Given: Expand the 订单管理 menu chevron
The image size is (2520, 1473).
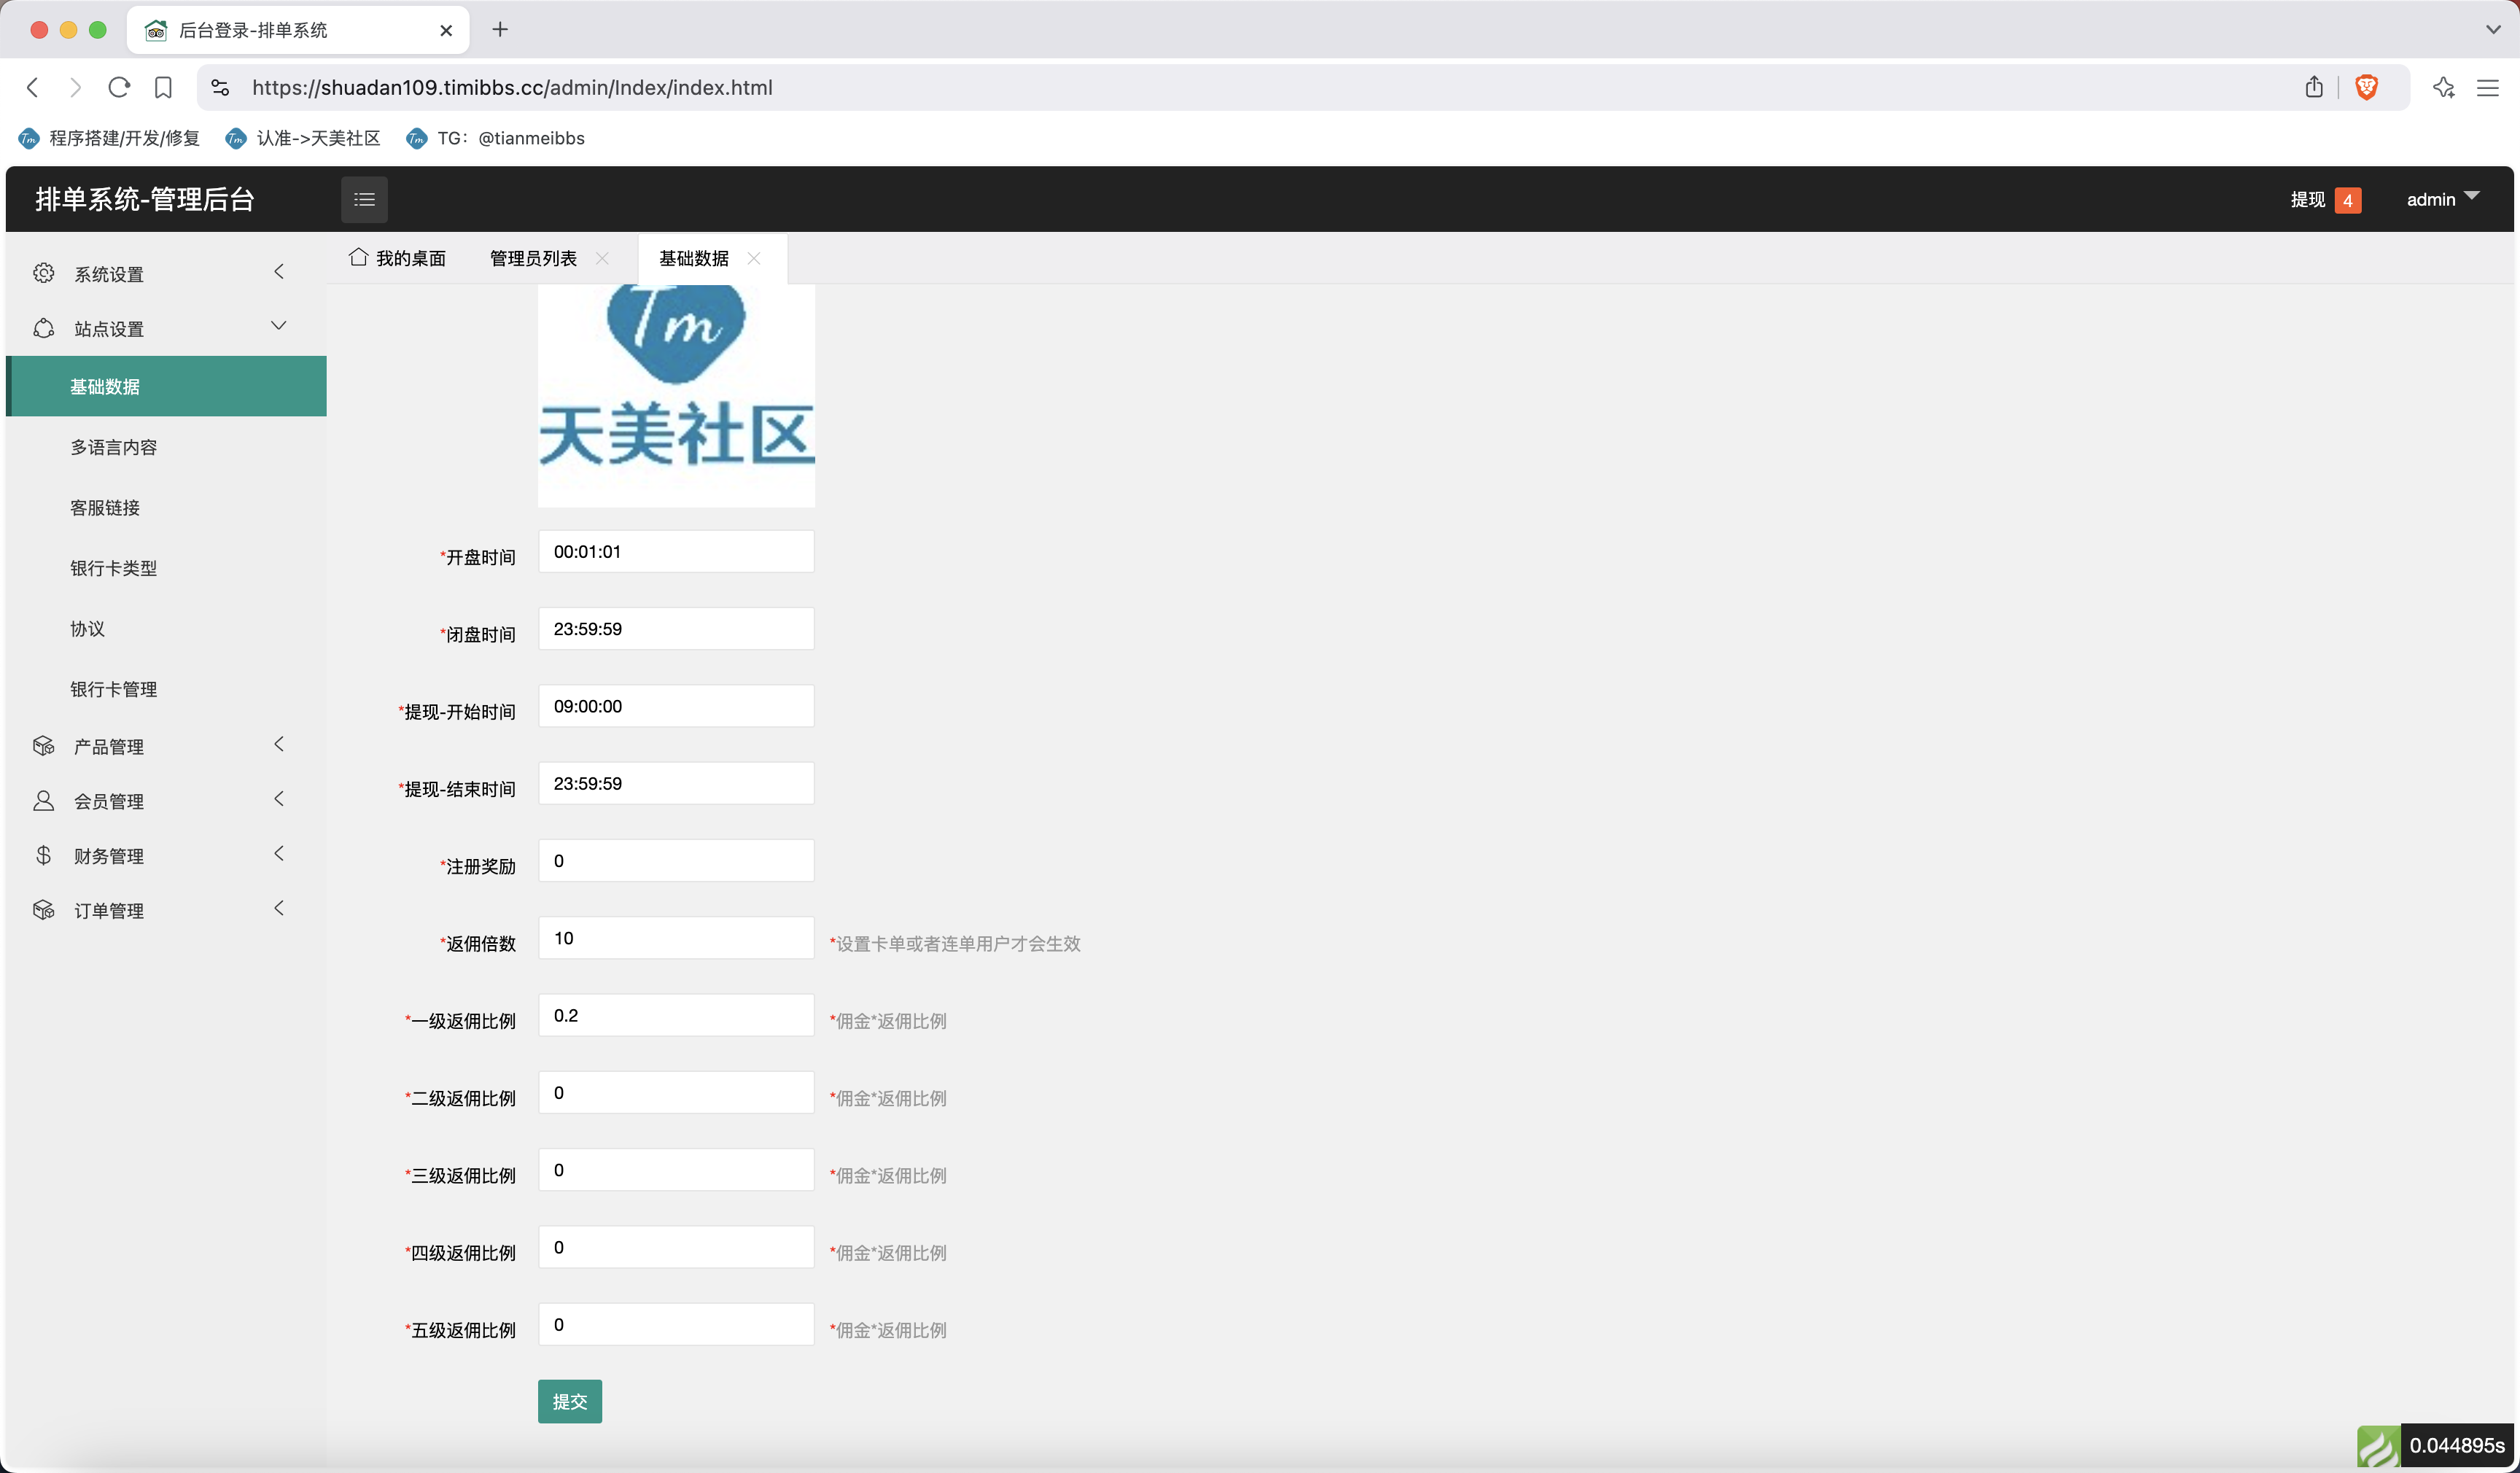Looking at the screenshot, I should [279, 908].
